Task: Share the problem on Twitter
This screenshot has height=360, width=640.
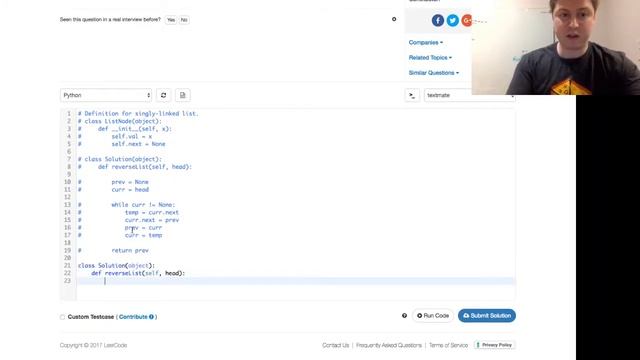Action: click(x=452, y=20)
